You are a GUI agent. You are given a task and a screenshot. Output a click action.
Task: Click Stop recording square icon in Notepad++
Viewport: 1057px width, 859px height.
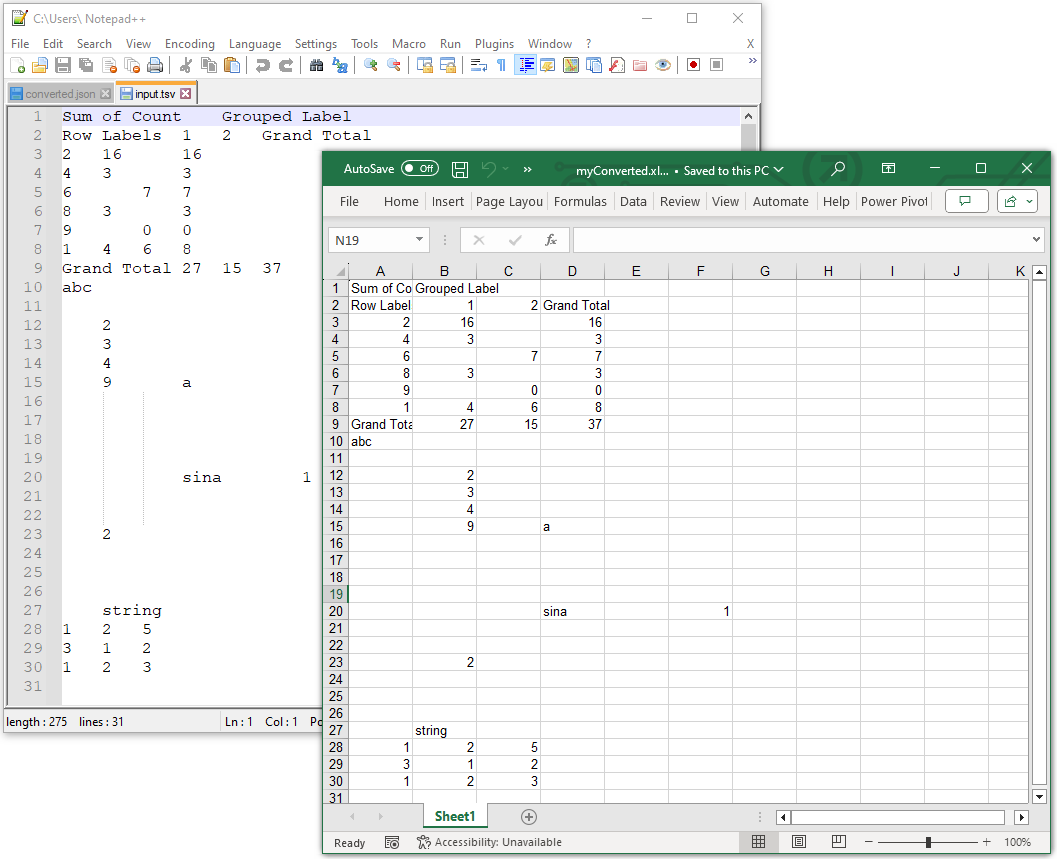click(x=717, y=65)
